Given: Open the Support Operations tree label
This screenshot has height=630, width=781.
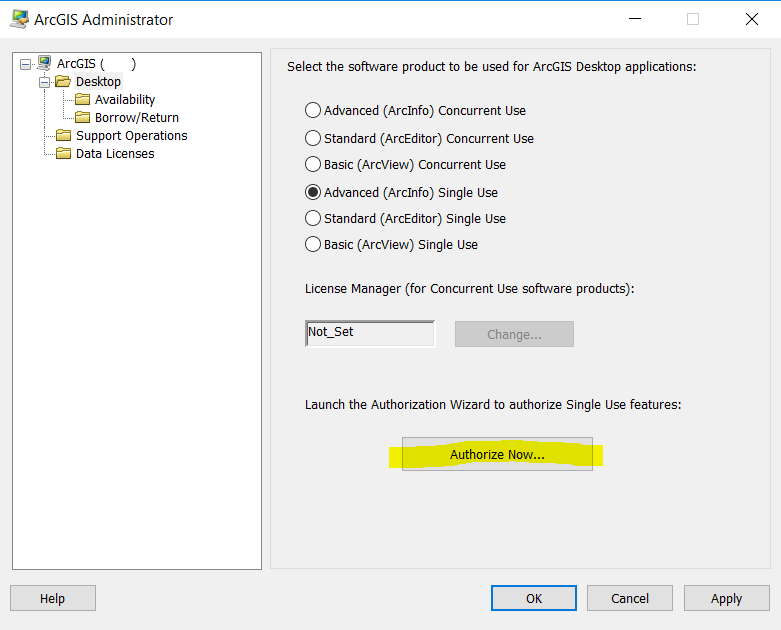Looking at the screenshot, I should point(131,135).
